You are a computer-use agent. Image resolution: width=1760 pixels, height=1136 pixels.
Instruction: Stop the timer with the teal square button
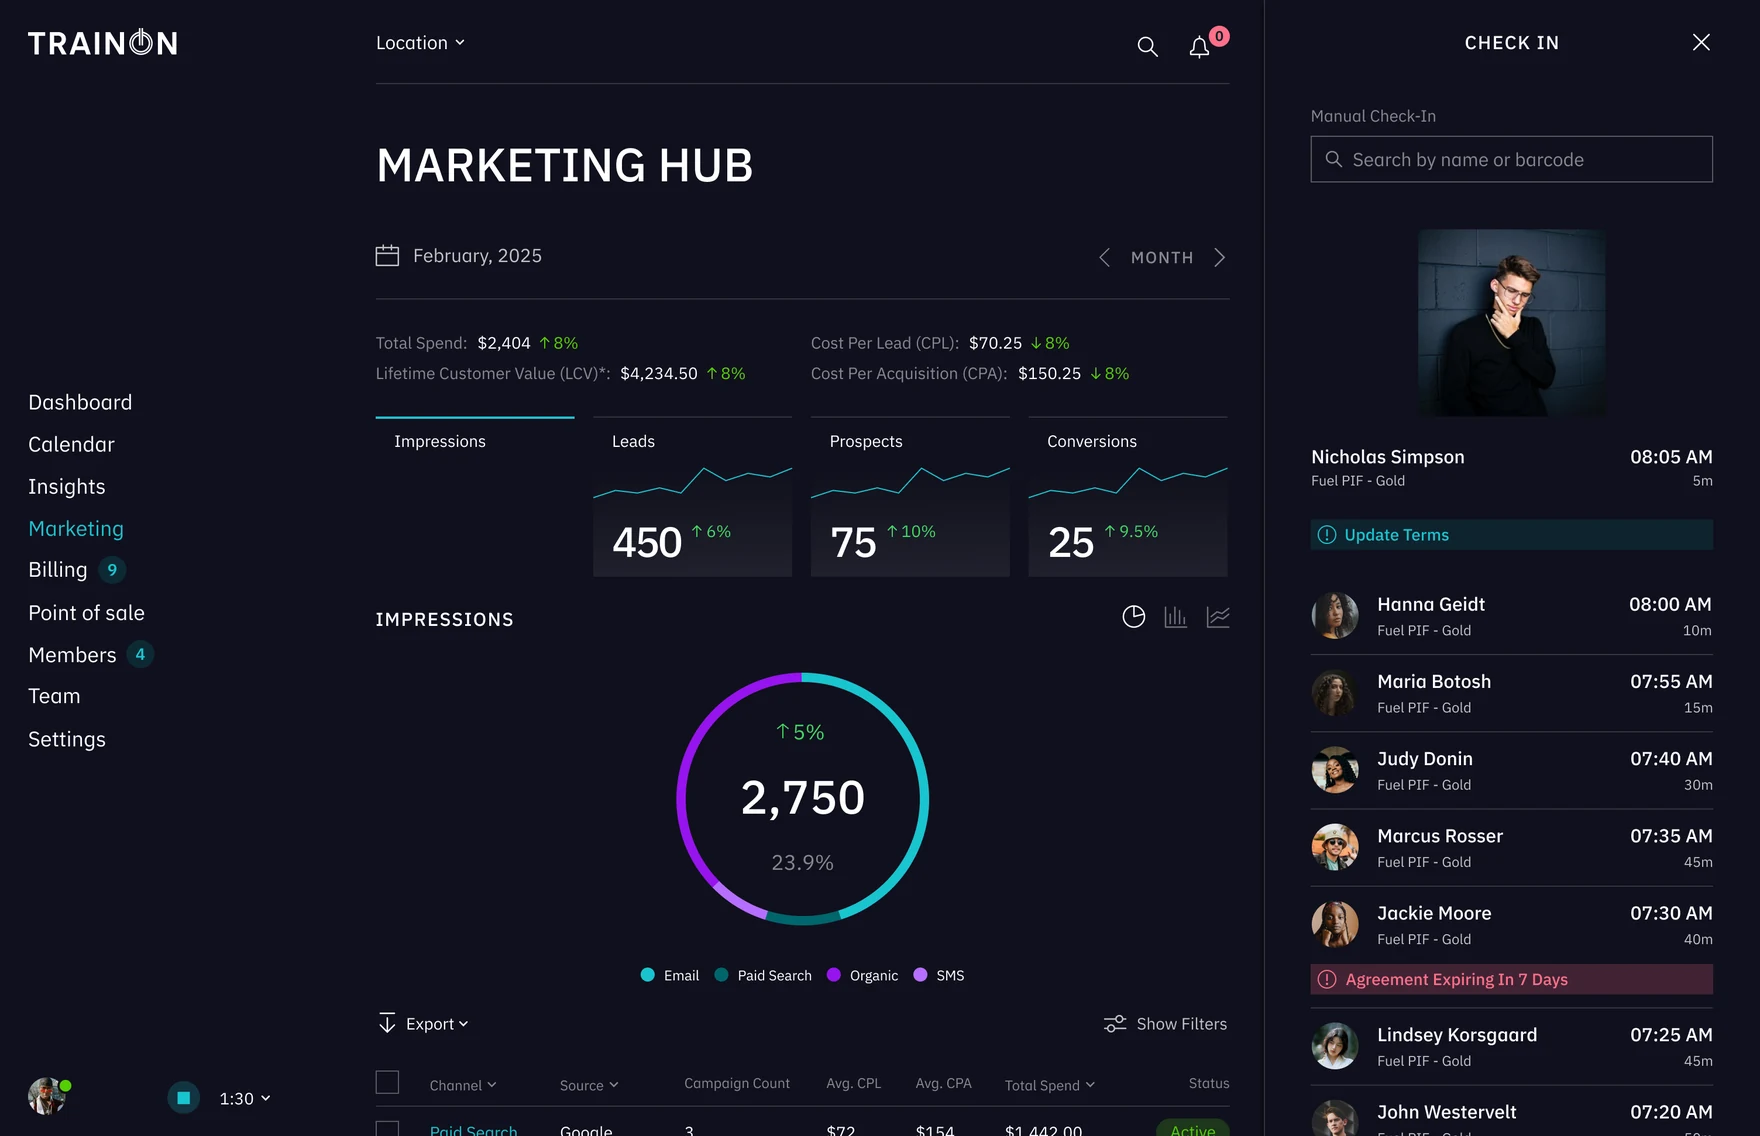click(183, 1098)
